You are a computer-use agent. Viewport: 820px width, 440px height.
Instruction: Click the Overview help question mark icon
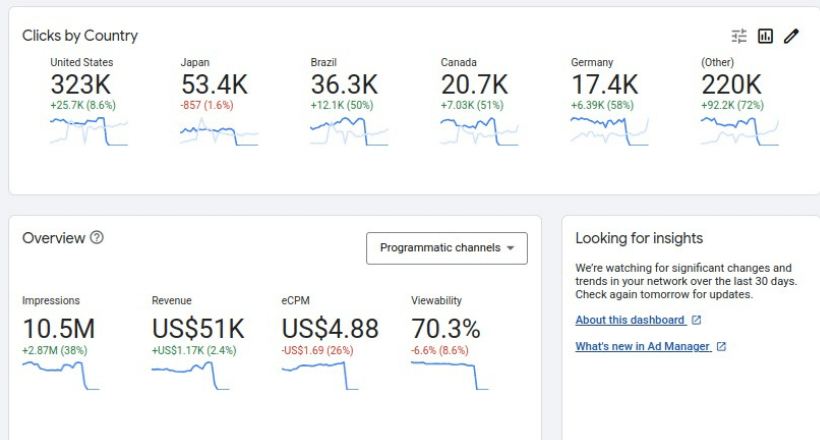coord(97,238)
